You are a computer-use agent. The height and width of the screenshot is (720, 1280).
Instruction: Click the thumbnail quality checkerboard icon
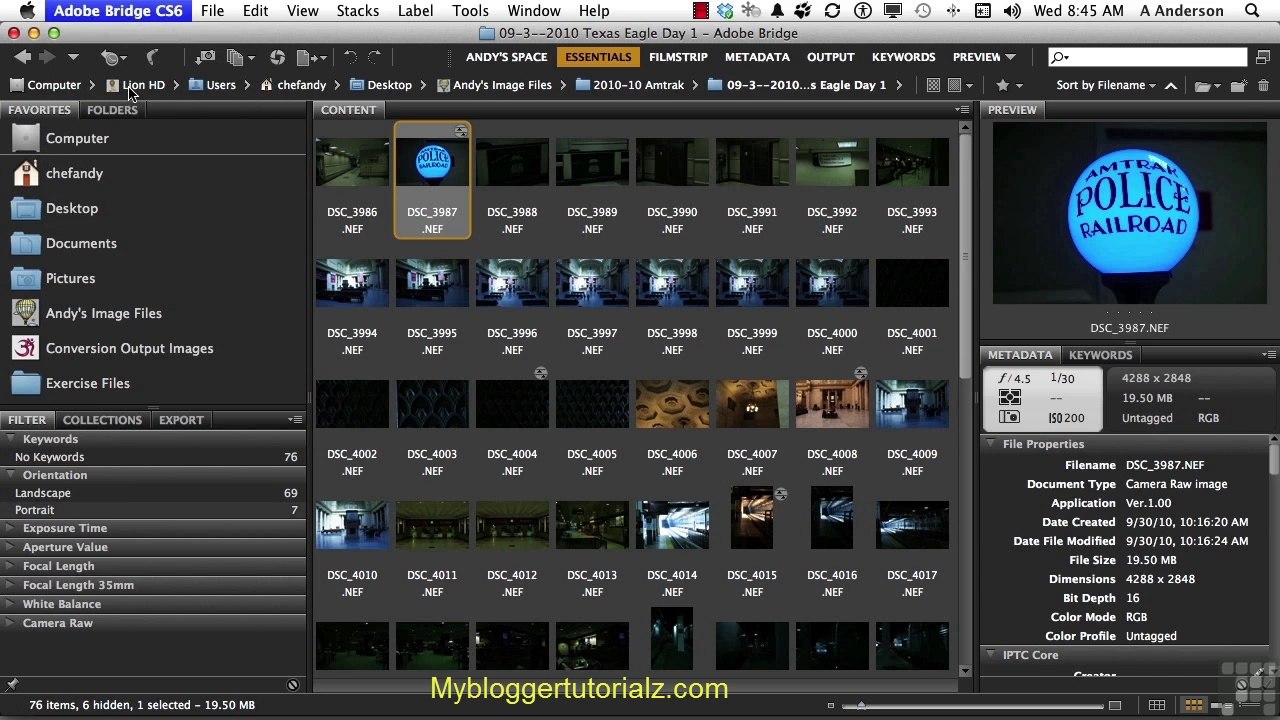[x=933, y=85]
